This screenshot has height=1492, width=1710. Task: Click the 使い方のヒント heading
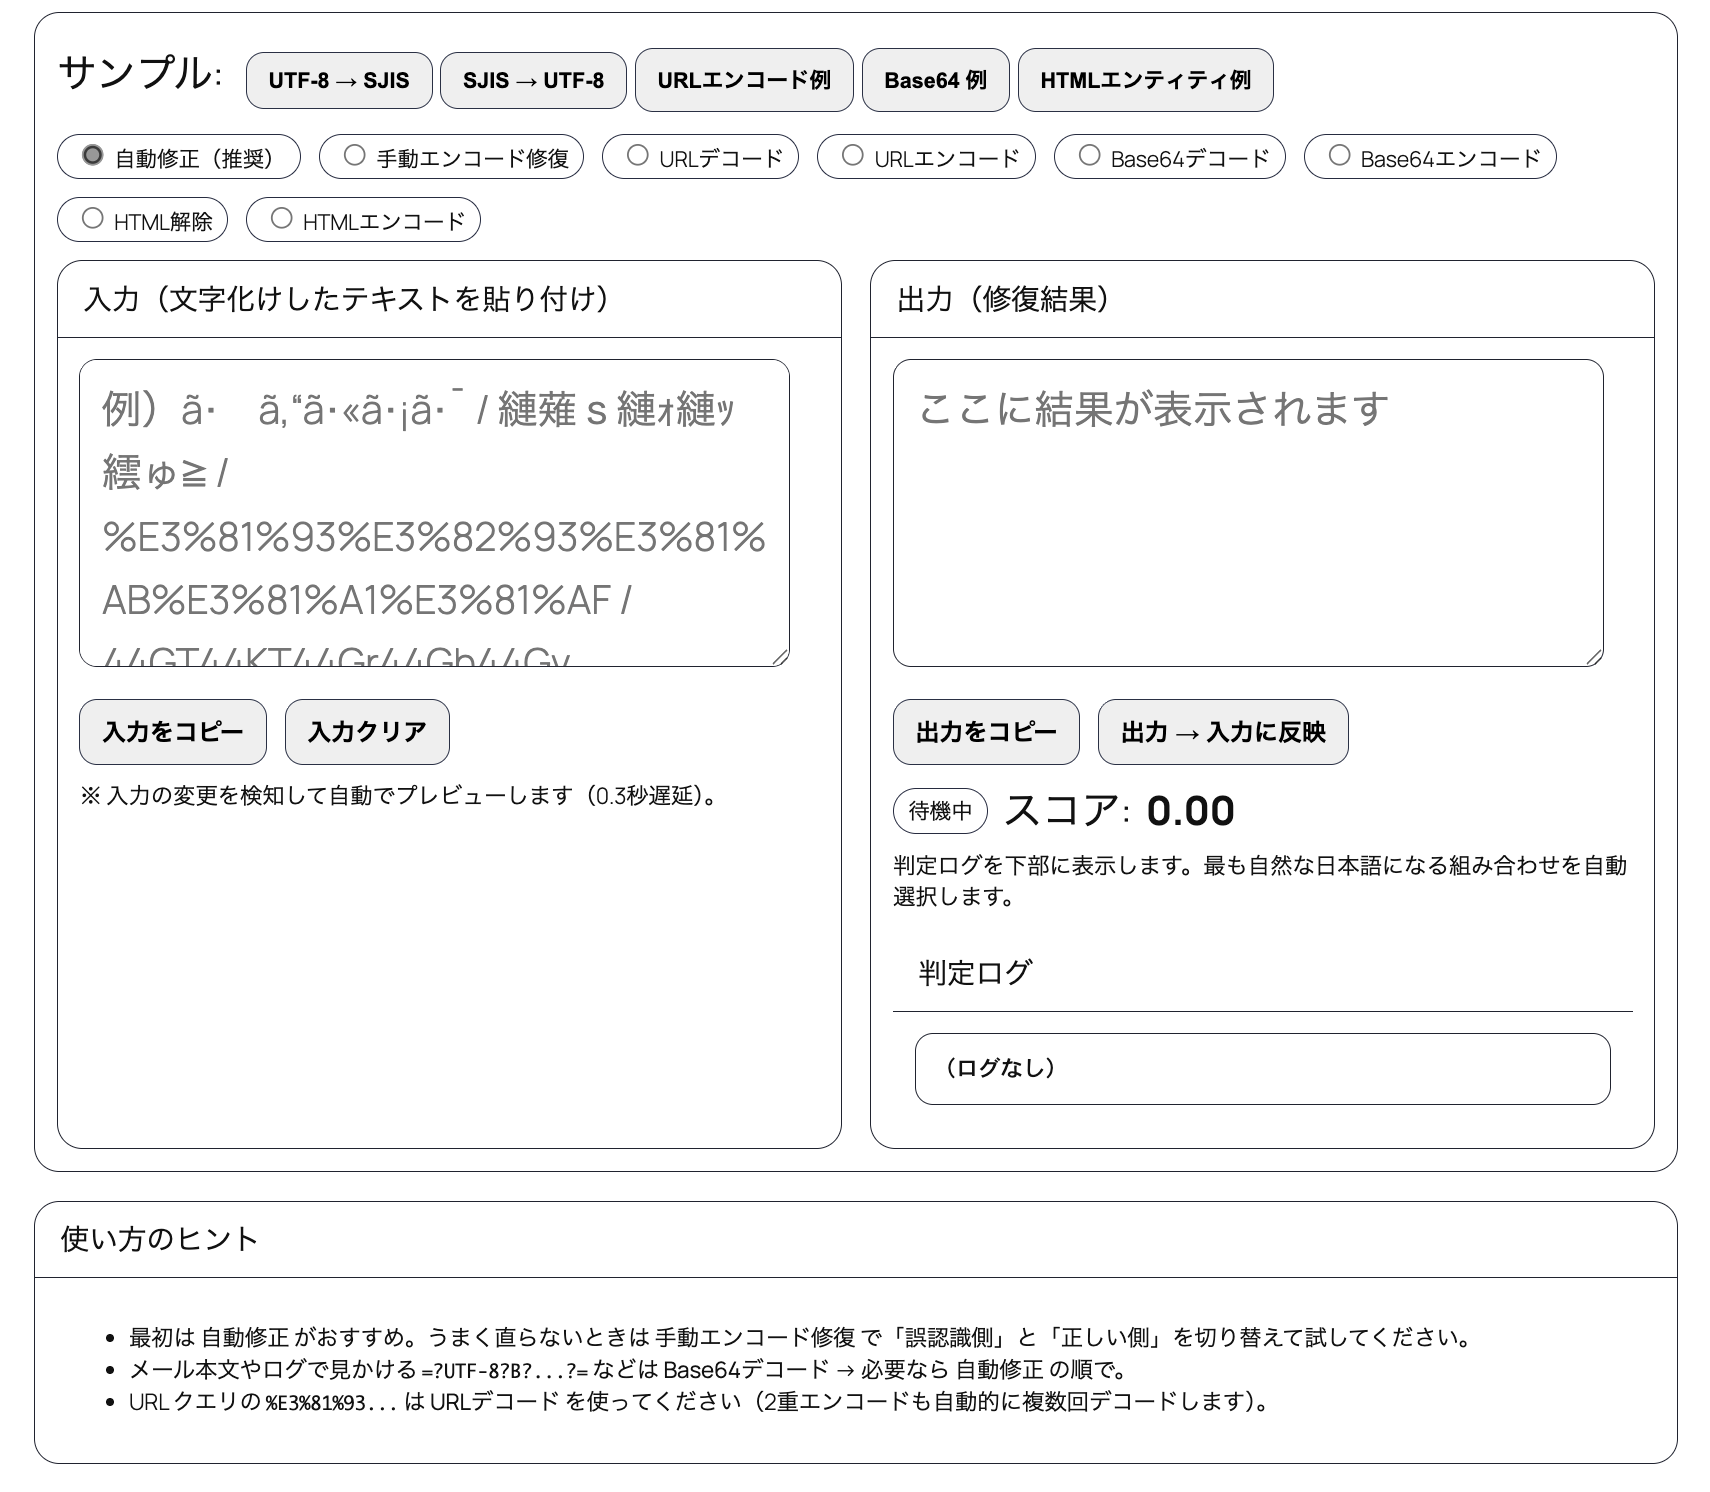tap(160, 1239)
